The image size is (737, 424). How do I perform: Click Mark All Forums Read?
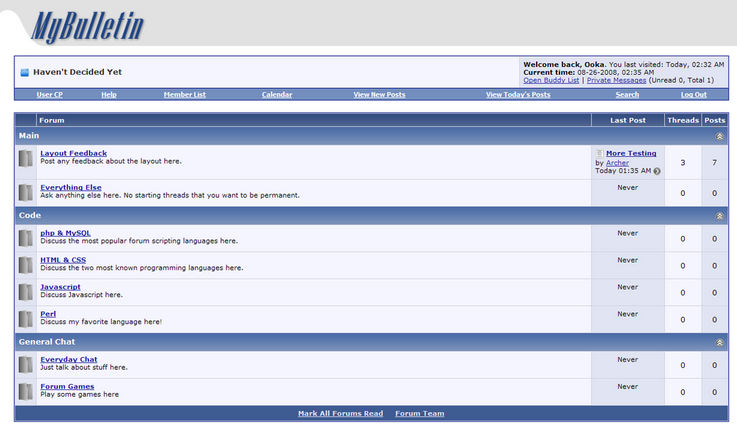pos(340,413)
